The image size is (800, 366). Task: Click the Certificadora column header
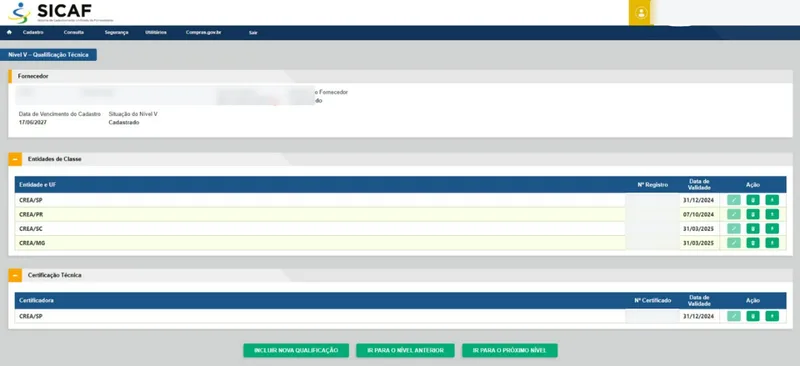point(36,301)
